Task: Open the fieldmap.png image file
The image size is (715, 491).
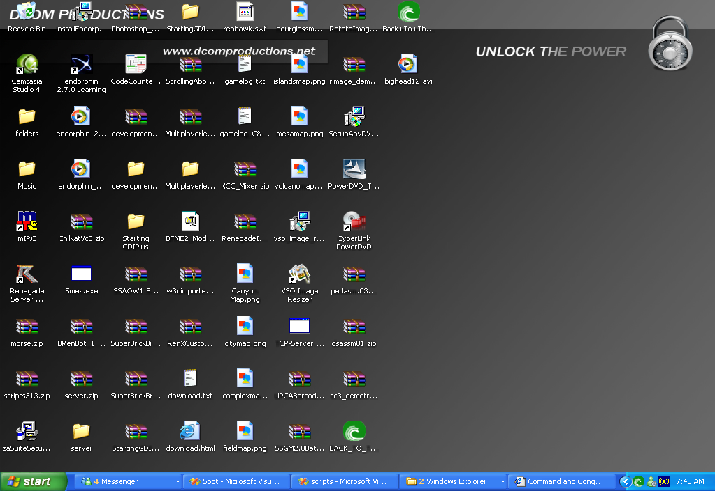Action: pos(244,432)
